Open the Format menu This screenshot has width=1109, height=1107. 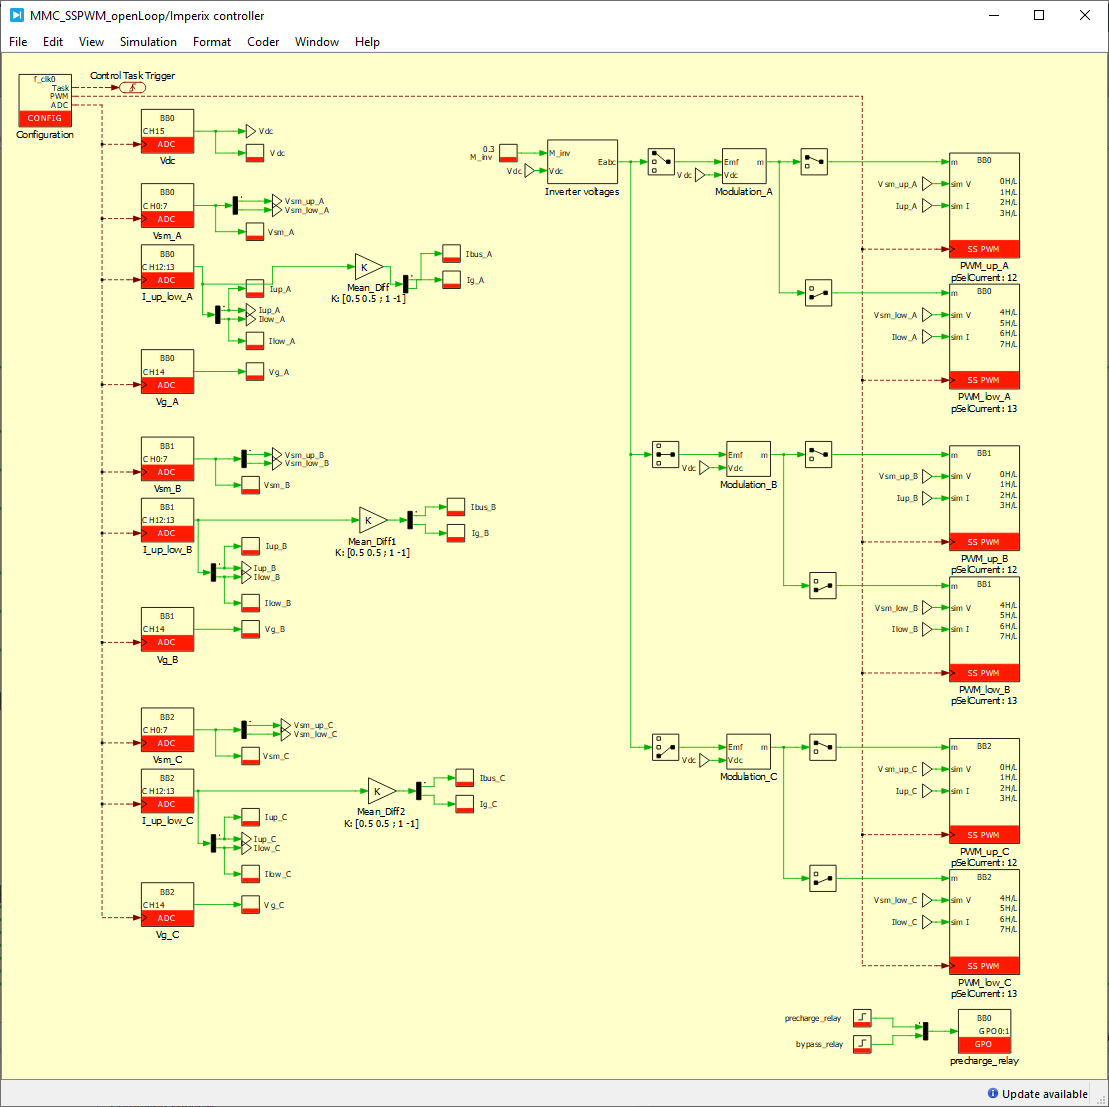(x=212, y=42)
